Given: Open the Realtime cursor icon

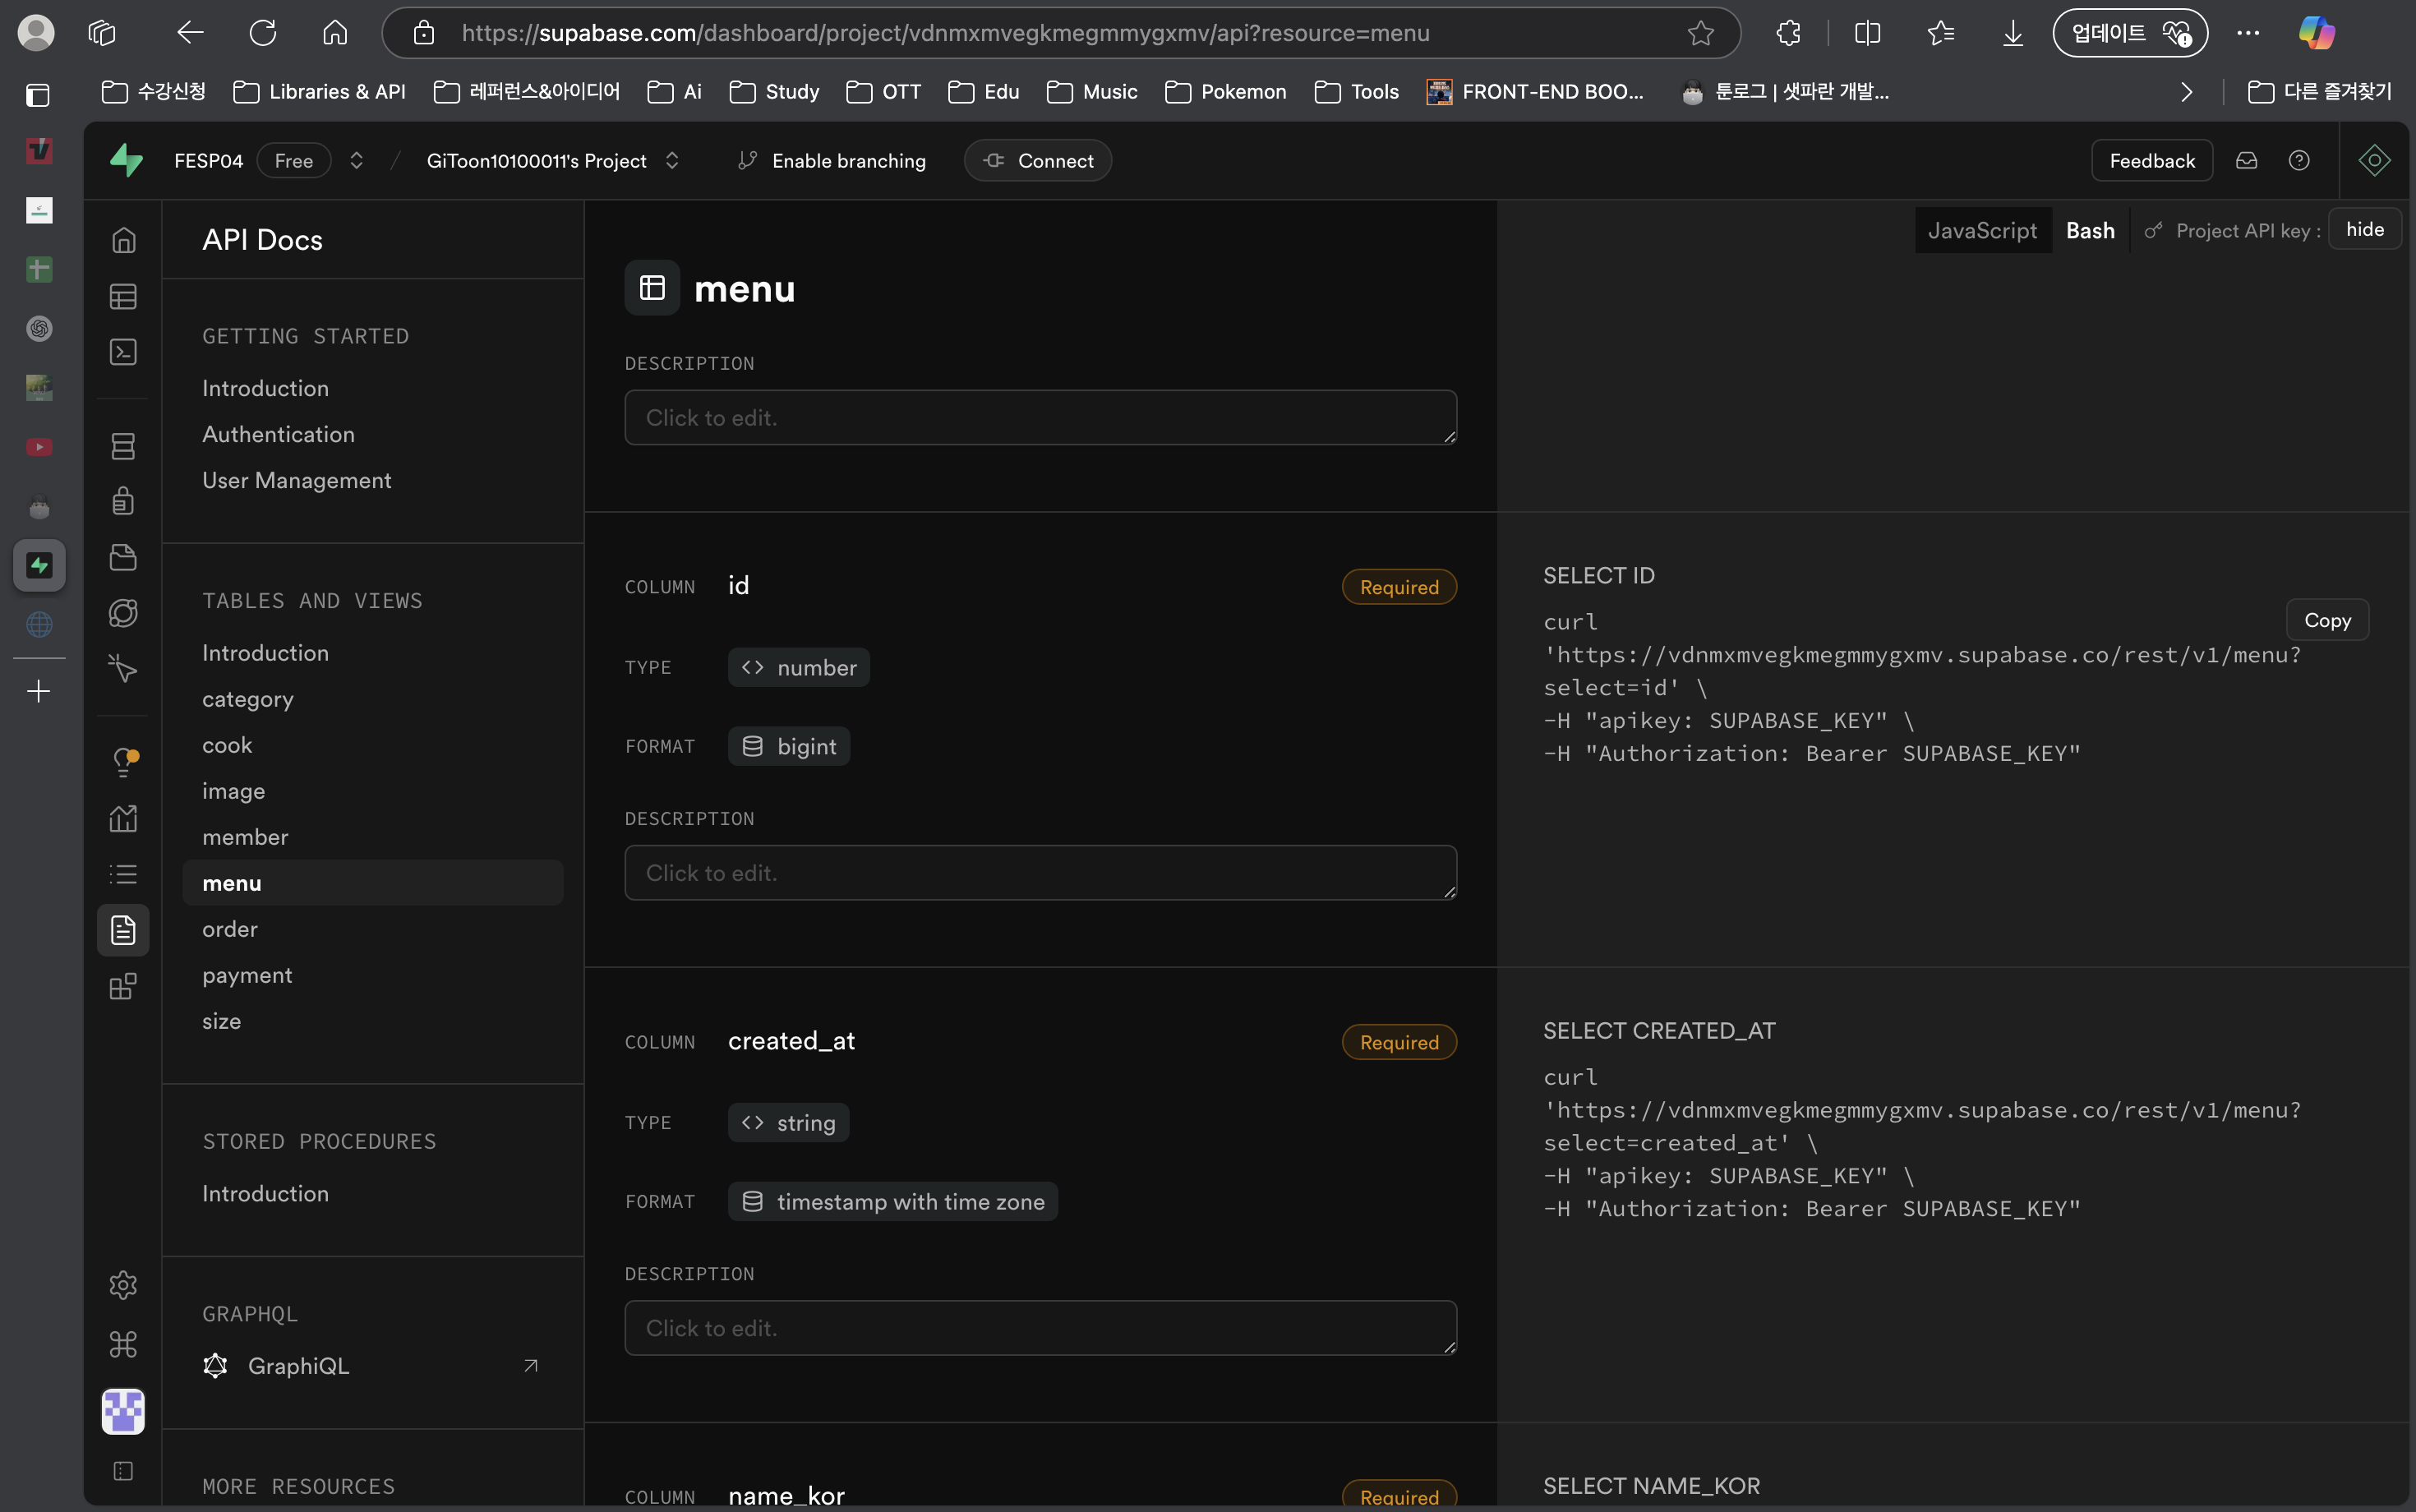Looking at the screenshot, I should 123,668.
